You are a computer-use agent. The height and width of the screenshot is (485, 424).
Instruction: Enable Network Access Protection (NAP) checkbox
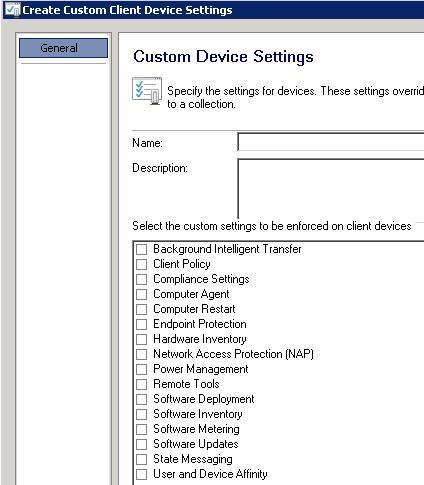pos(141,354)
